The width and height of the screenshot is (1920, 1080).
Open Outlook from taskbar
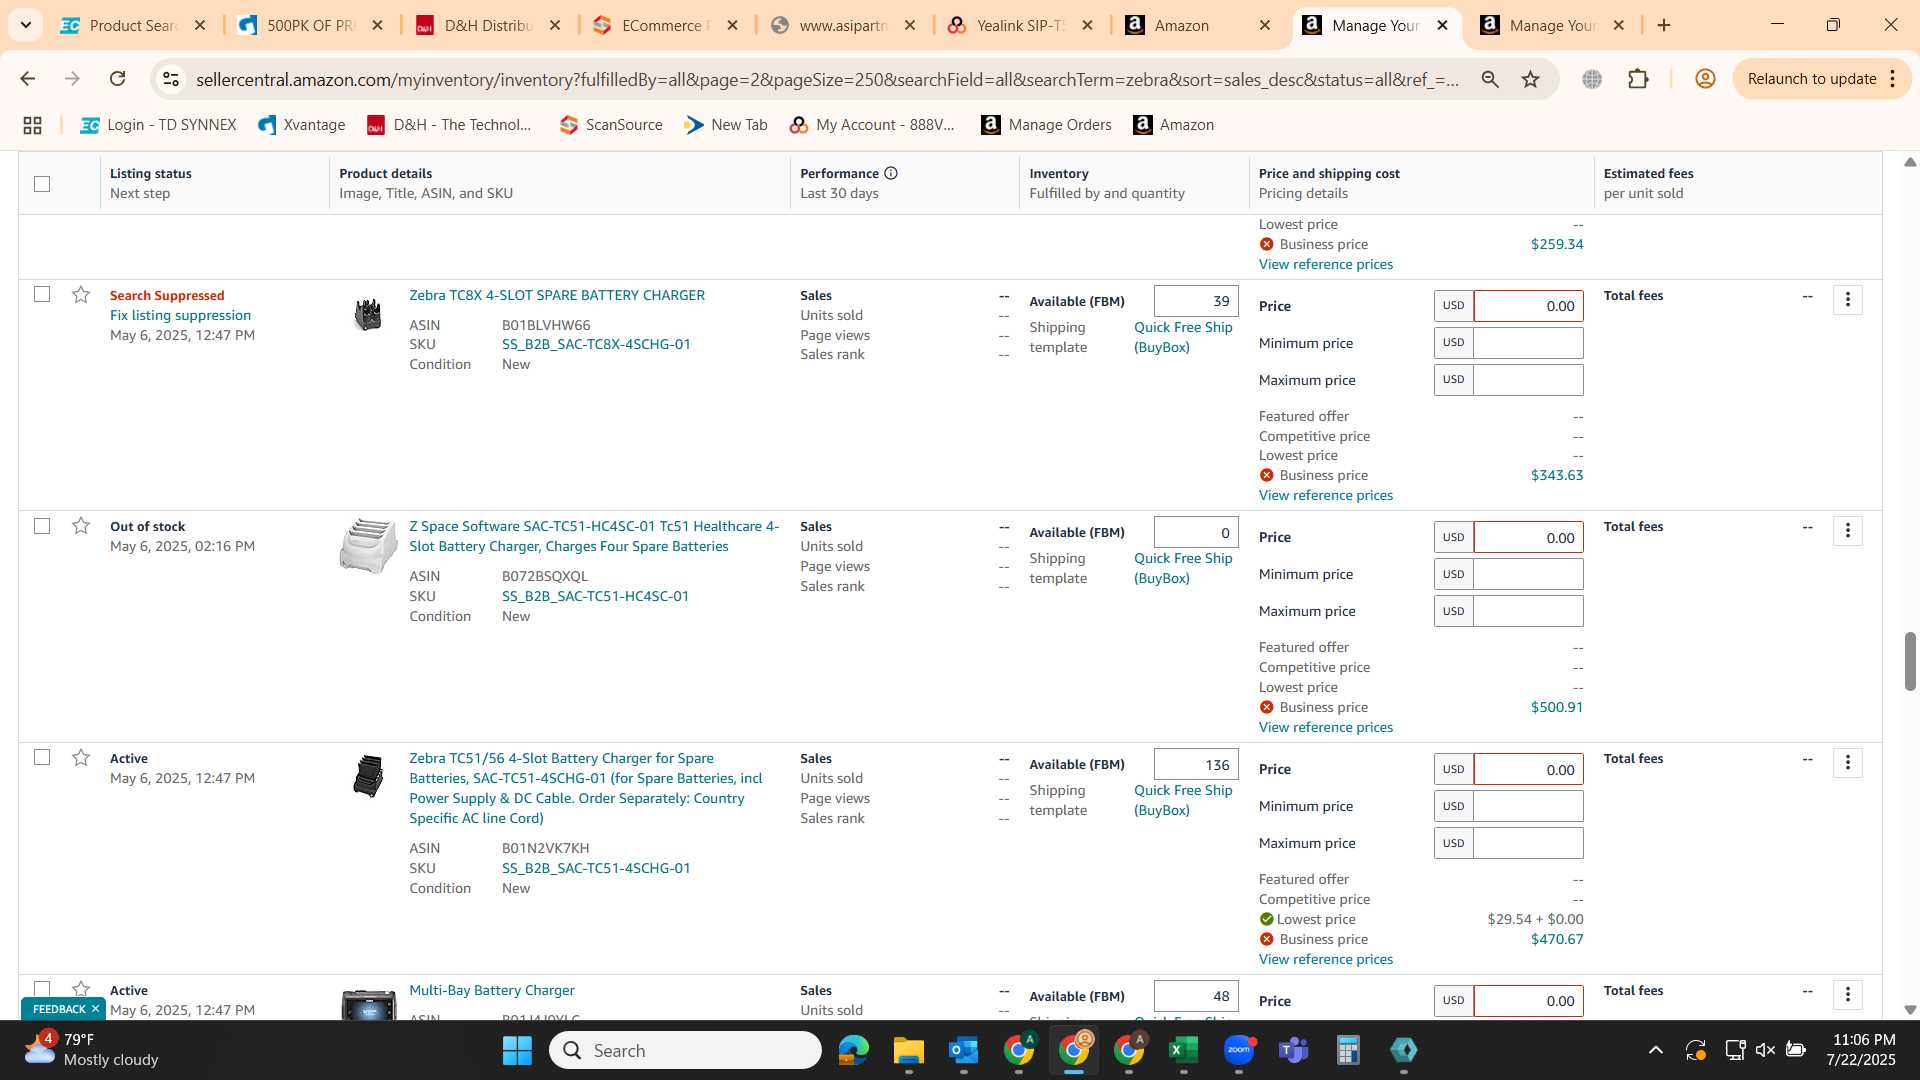963,1050
